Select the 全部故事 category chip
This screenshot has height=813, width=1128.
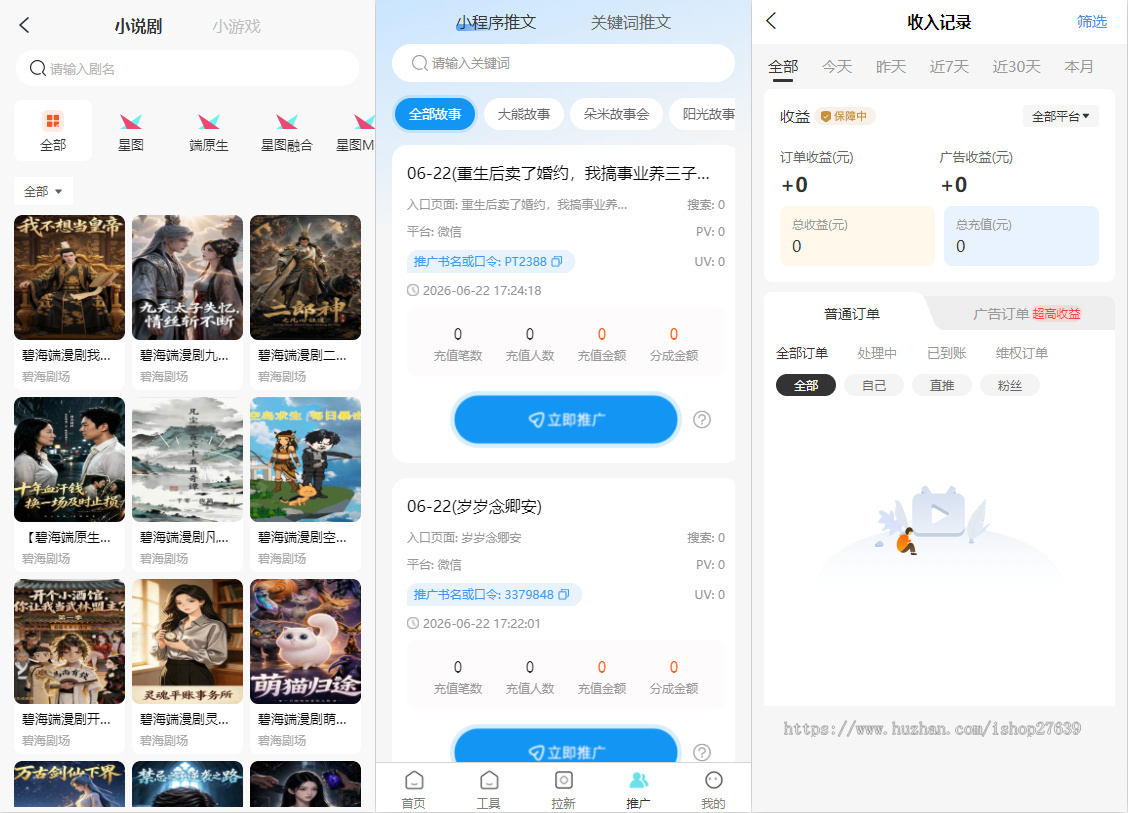[435, 114]
